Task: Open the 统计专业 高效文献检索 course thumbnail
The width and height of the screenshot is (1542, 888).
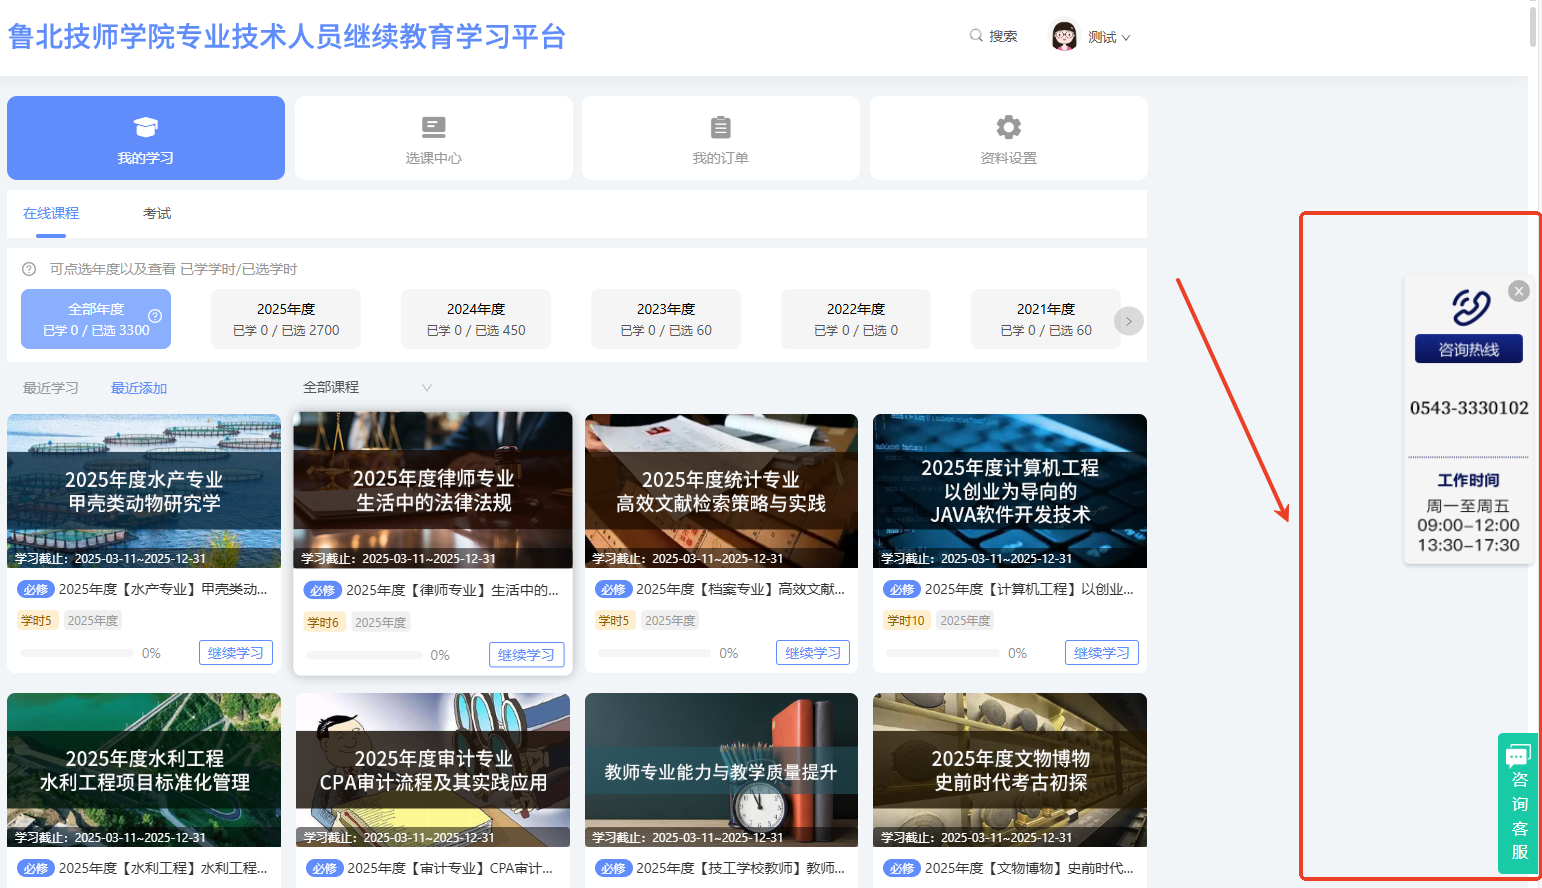Action: (721, 491)
